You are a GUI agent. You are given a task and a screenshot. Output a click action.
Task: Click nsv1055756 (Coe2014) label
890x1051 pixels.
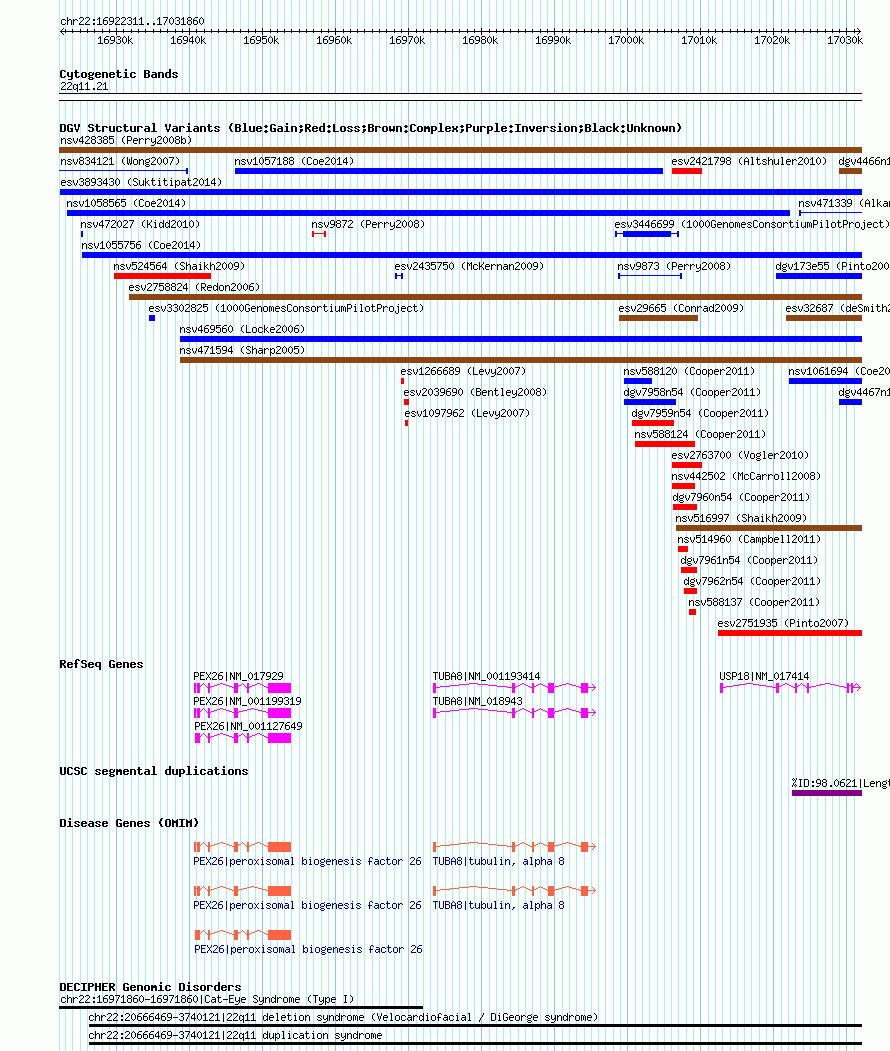click(x=141, y=245)
